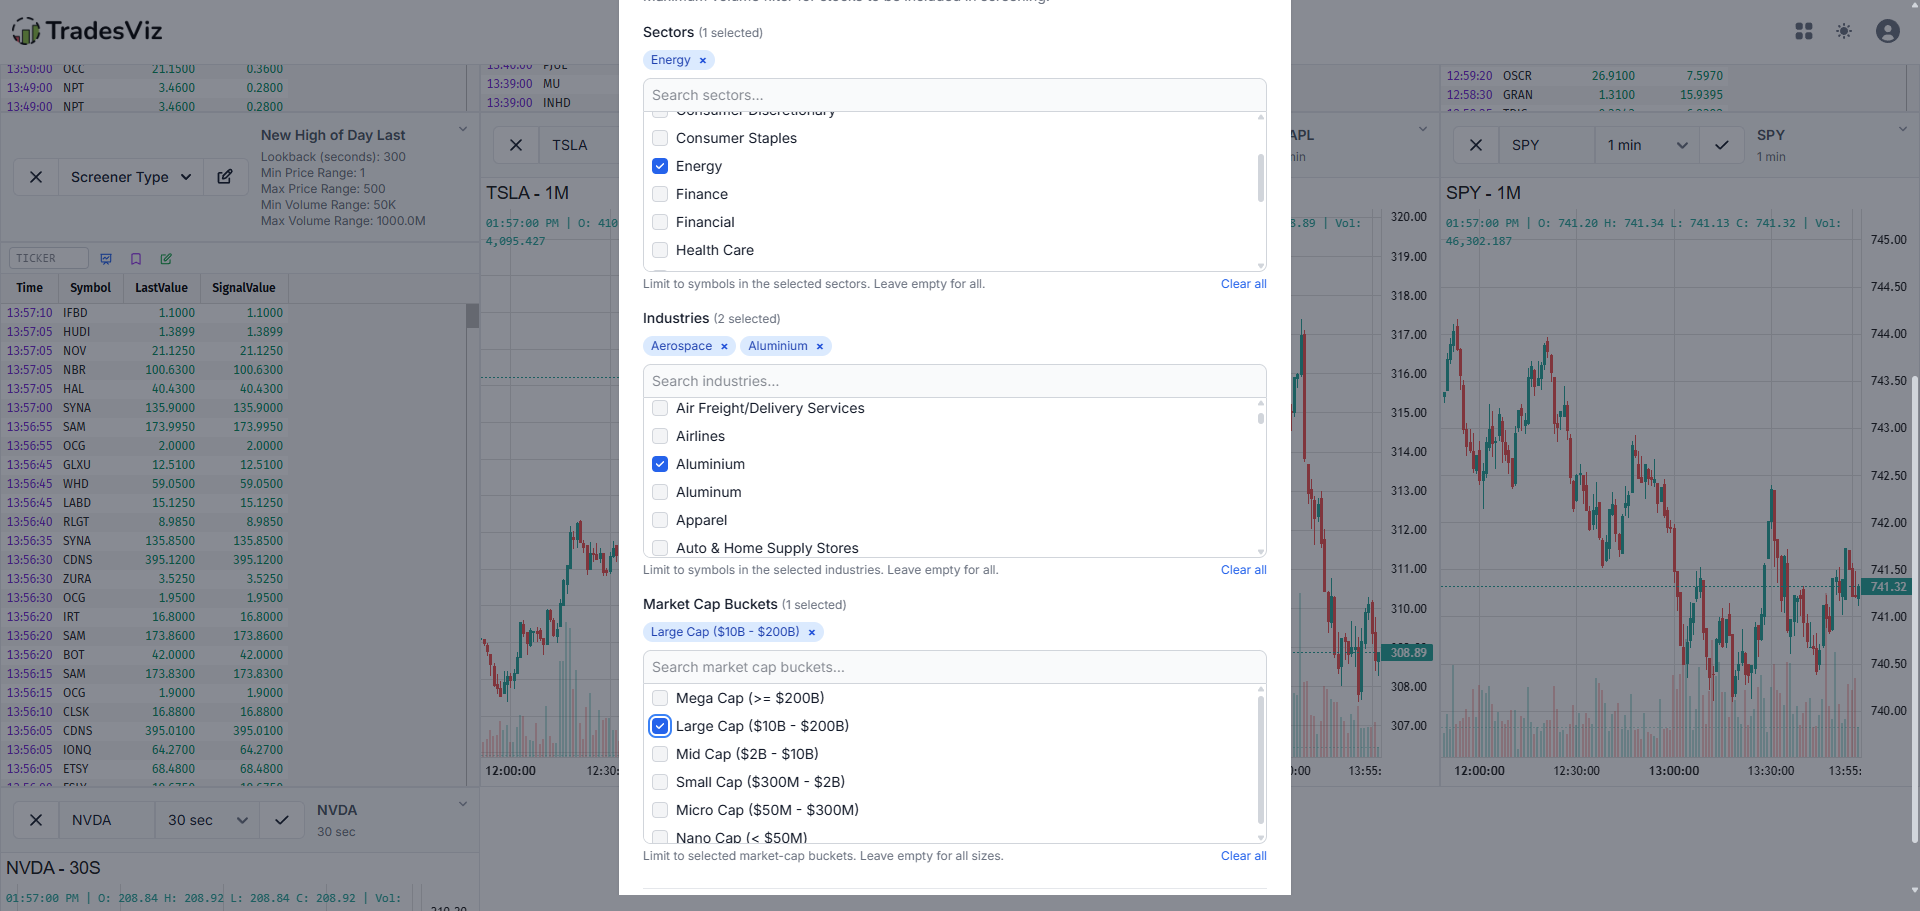This screenshot has height=911, width=1920.
Task: Check the Apparel industry checkbox
Action: (x=660, y=520)
